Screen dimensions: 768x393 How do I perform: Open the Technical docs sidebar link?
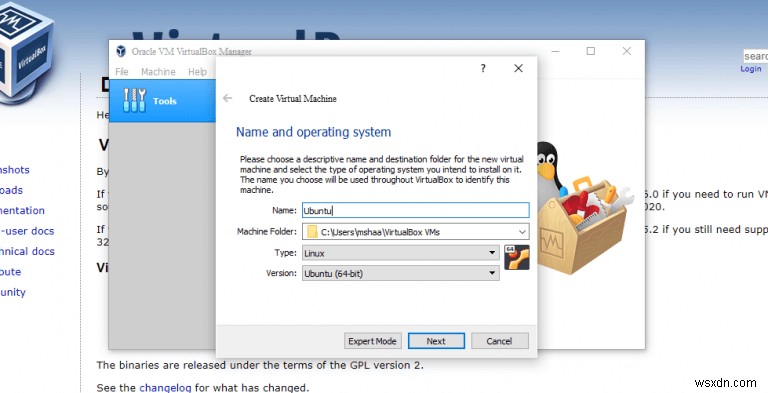click(27, 251)
